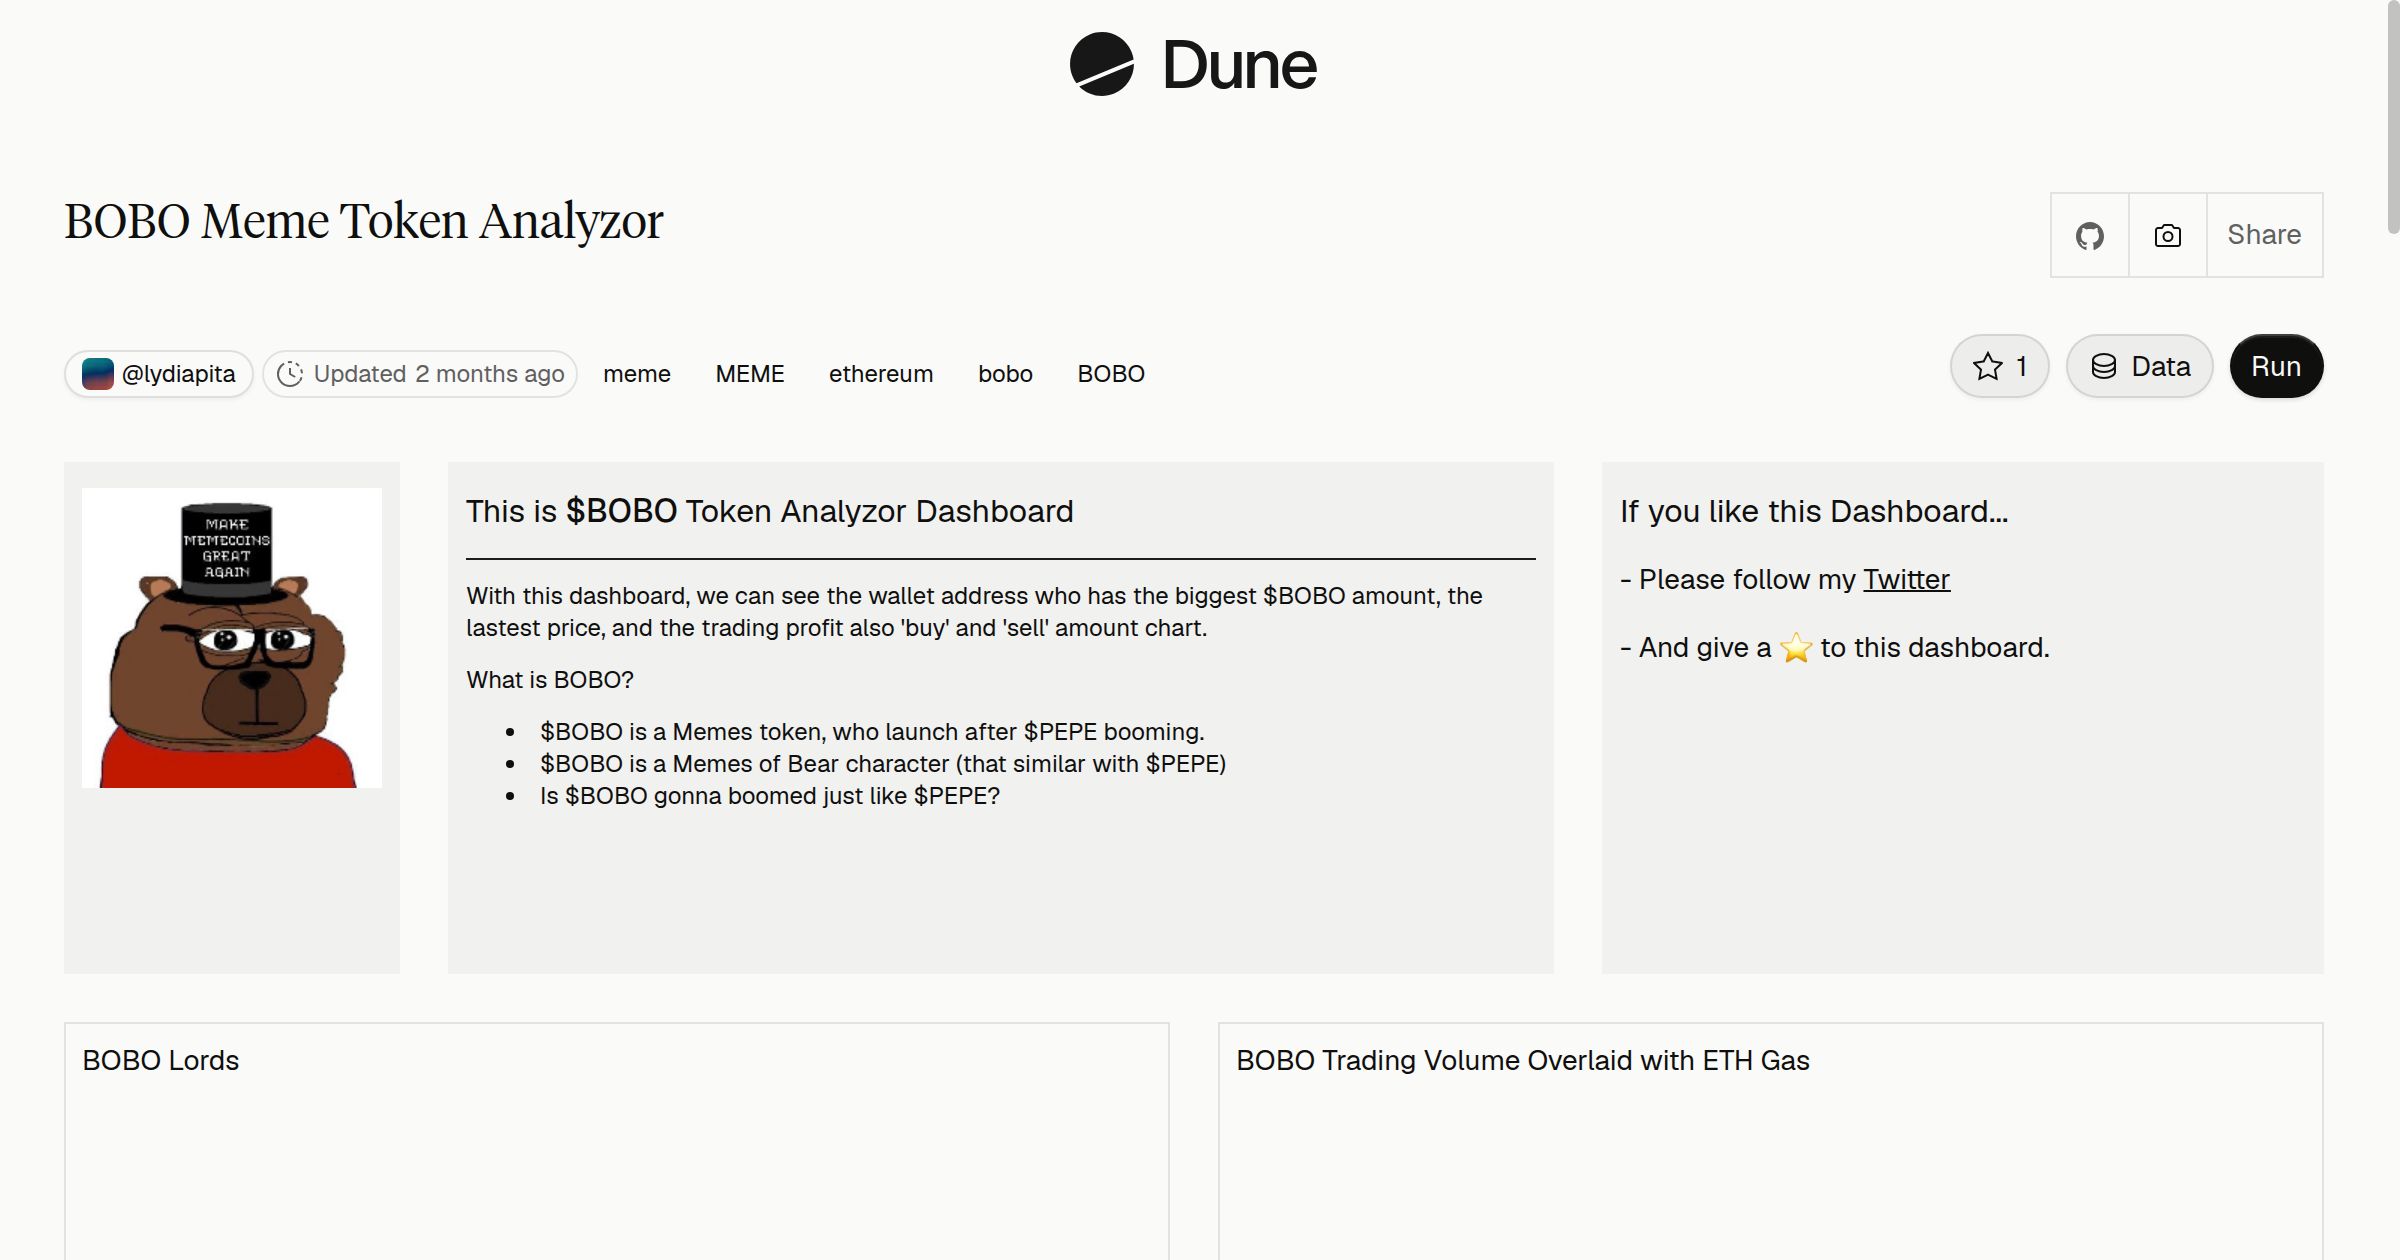The image size is (2400, 1260).
Task: Click the 'What is BOBO?' text
Action: pos(550,680)
